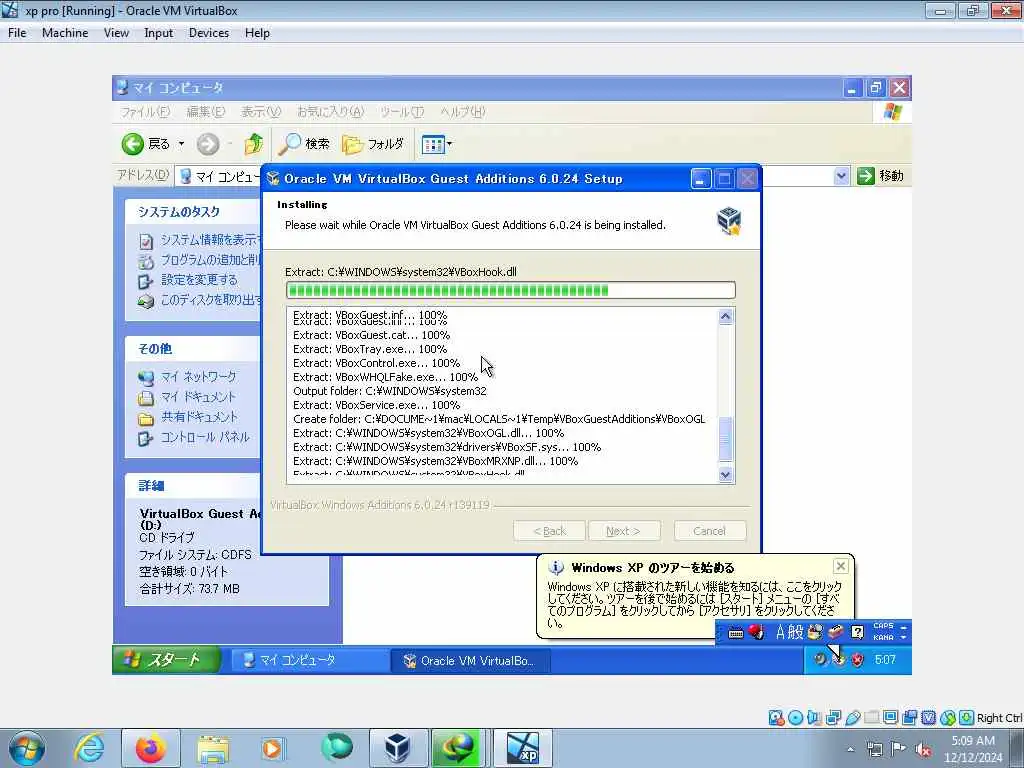This screenshot has height=768, width=1024.
Task: Open the Devices menu
Action: coord(208,33)
